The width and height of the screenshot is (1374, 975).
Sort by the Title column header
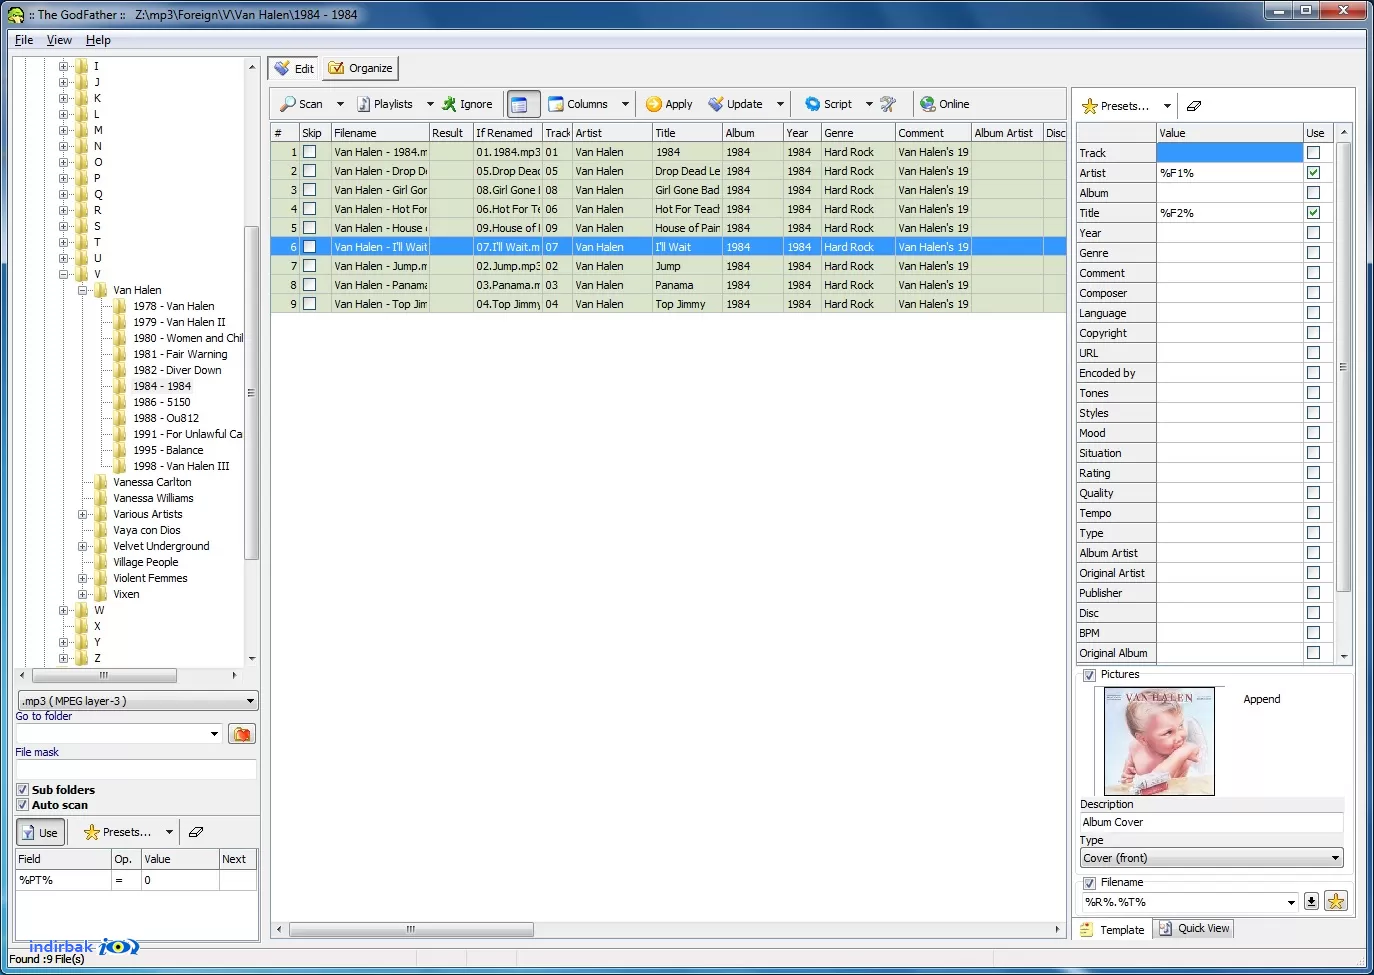pos(687,133)
